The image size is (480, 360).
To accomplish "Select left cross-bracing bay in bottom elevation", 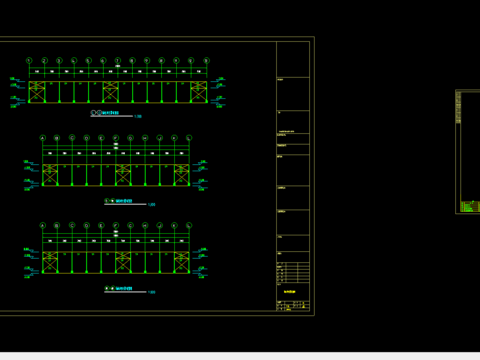I will pyautogui.click(x=50, y=263).
